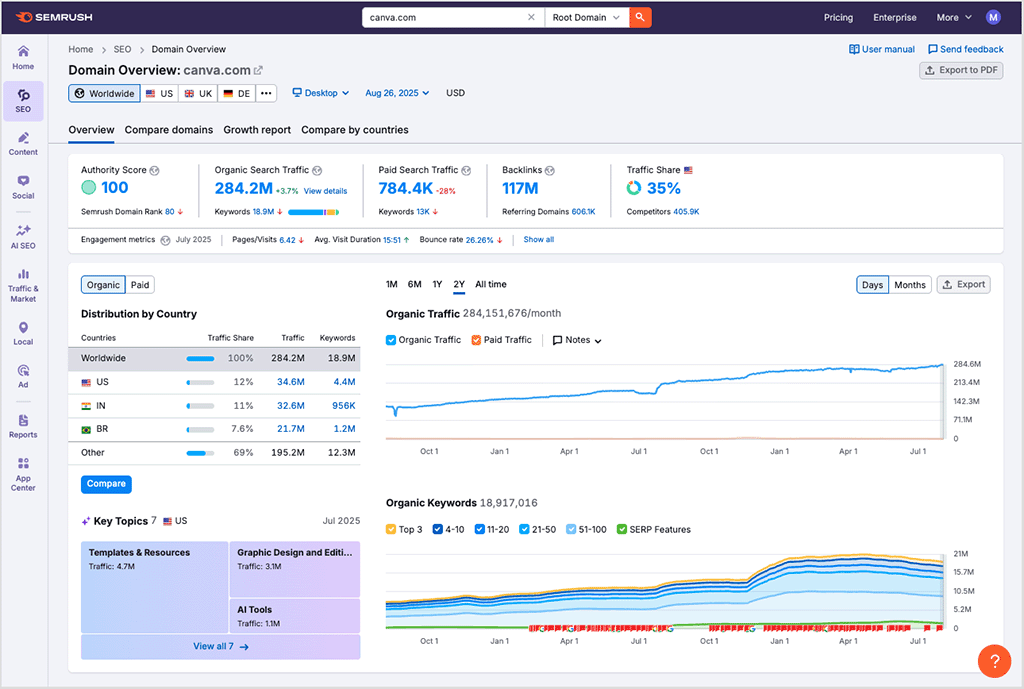Click the Traffic Share donut chart
This screenshot has height=689, width=1024.
coord(633,189)
